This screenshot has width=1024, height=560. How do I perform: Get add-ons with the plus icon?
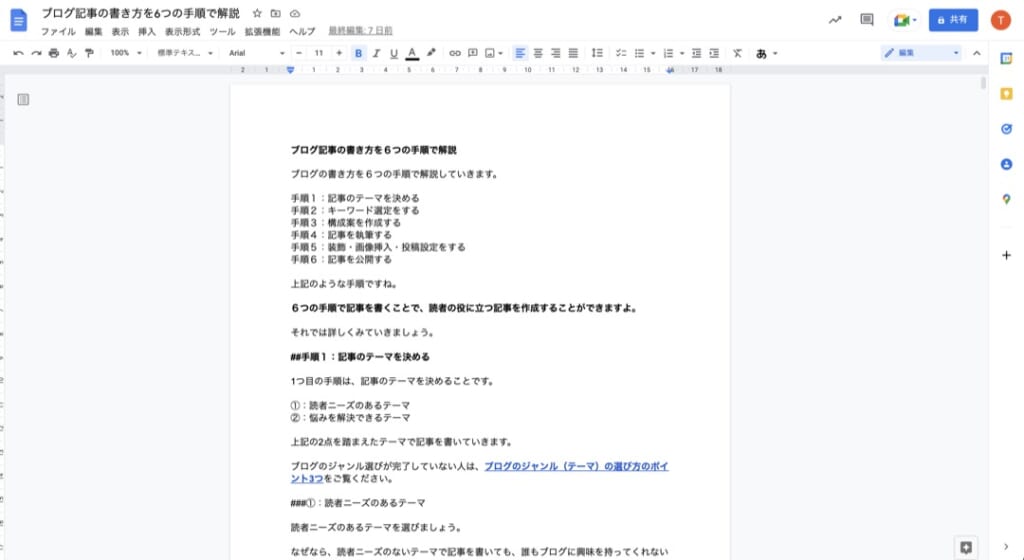pyautogui.click(x=1006, y=255)
